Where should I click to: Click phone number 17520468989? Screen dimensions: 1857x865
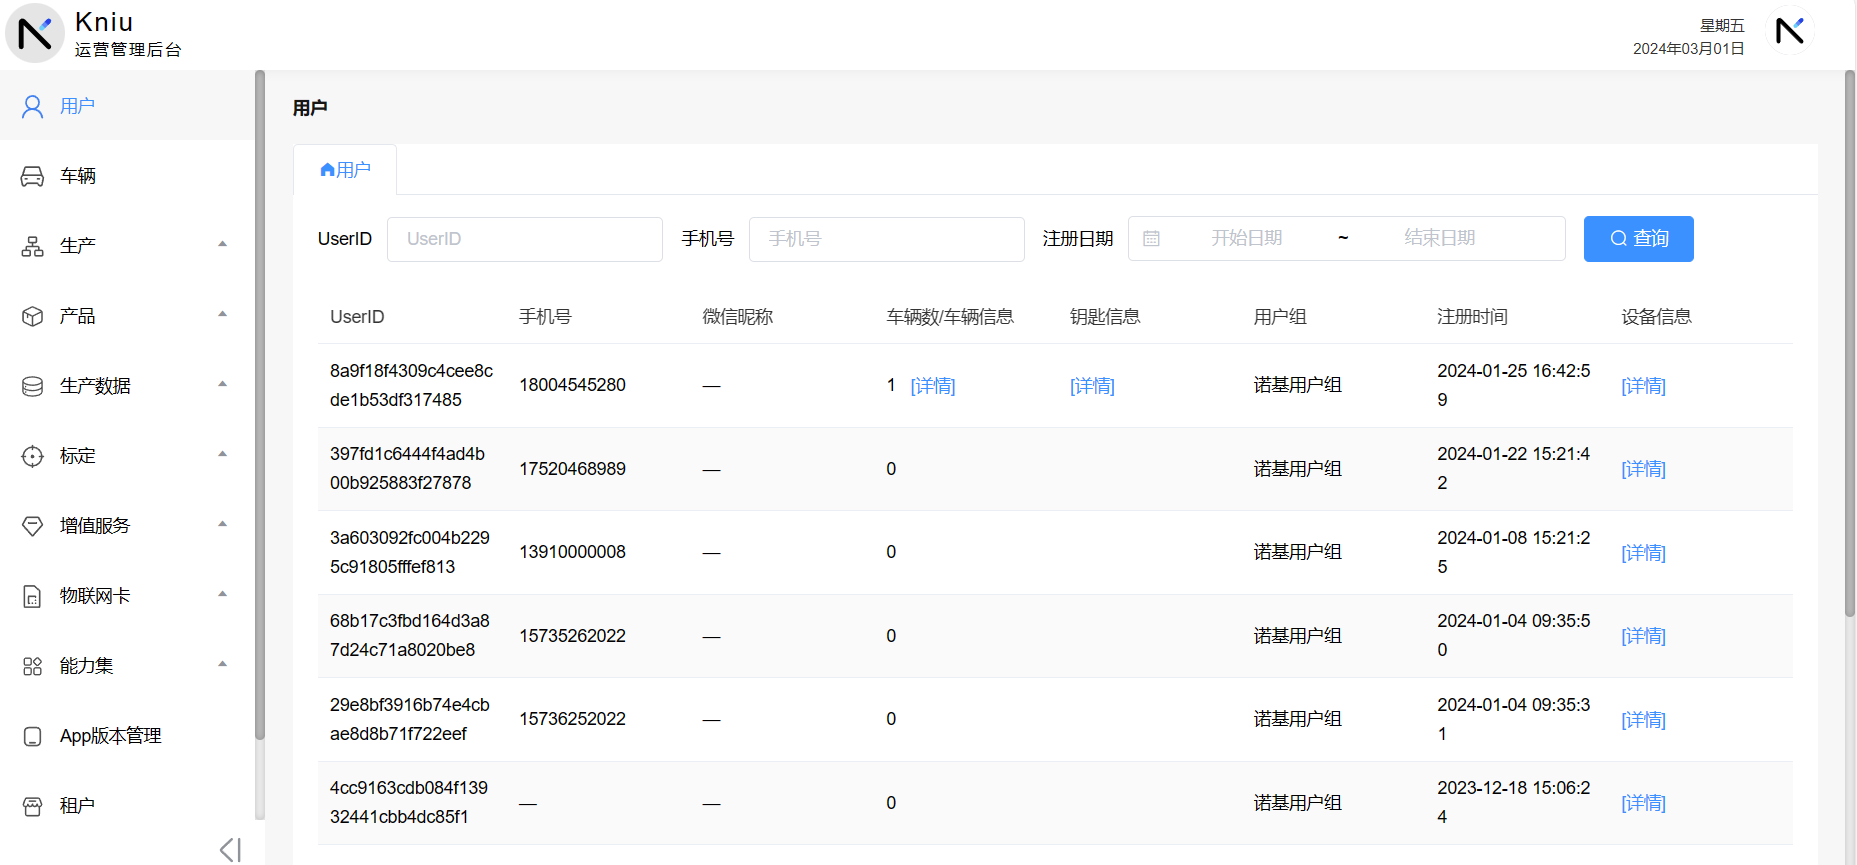tap(572, 469)
